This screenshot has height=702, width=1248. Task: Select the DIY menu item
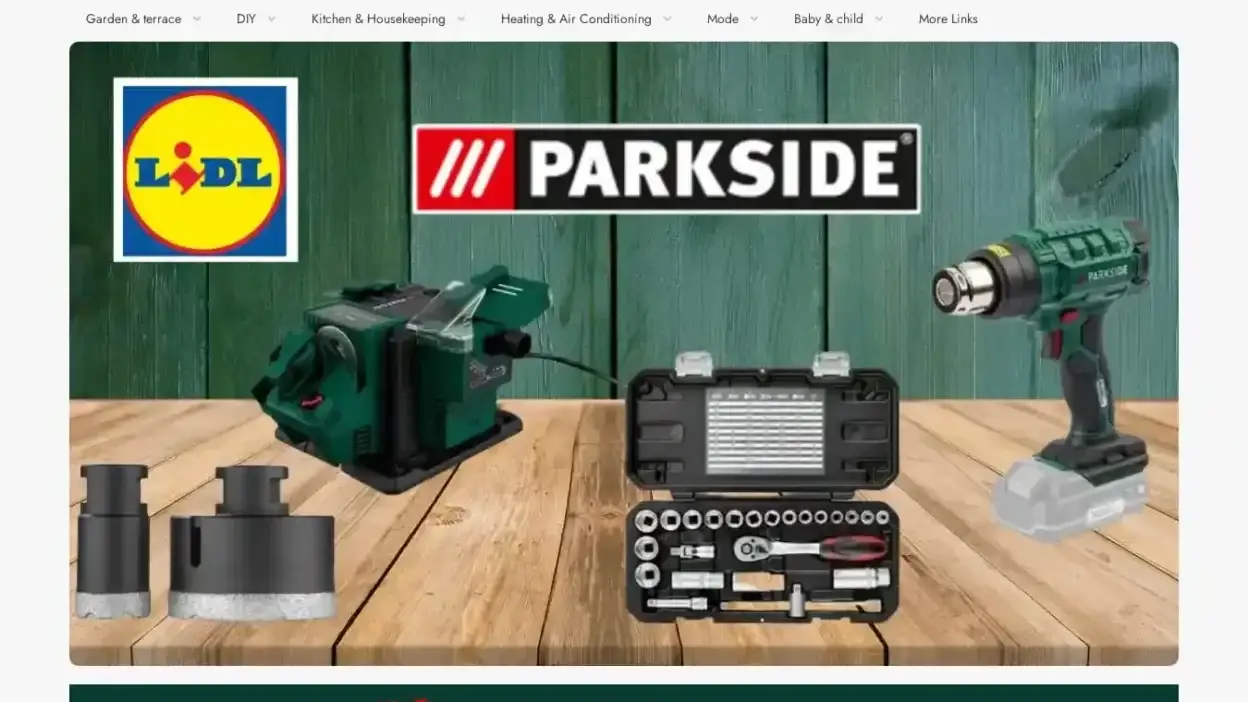(x=244, y=18)
